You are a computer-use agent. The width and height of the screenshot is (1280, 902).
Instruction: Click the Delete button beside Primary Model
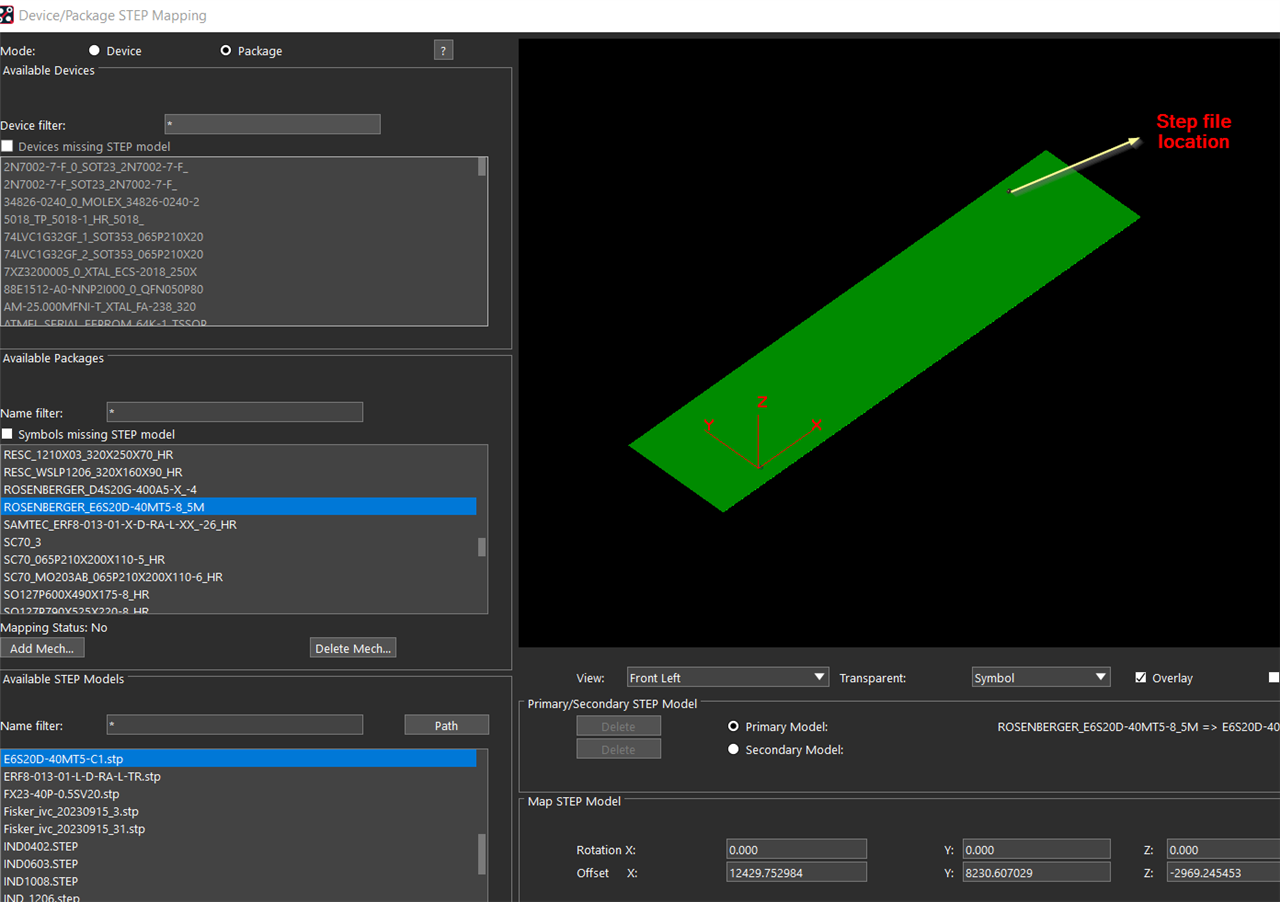(x=619, y=726)
